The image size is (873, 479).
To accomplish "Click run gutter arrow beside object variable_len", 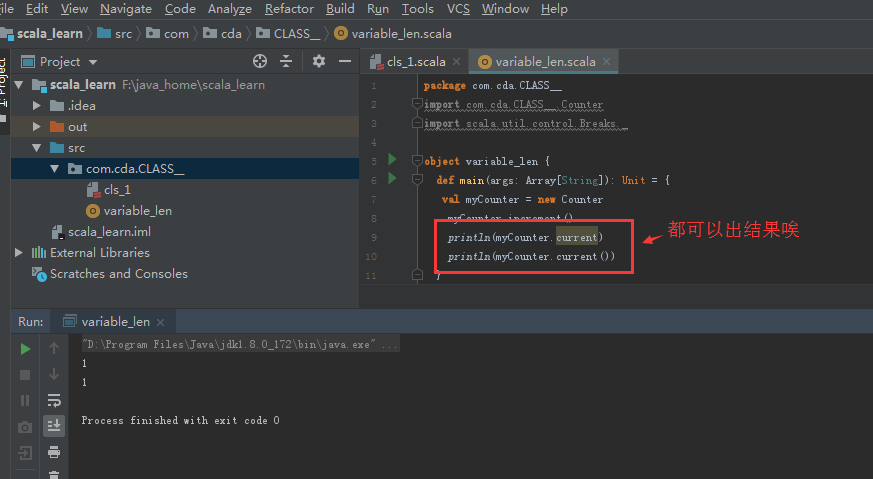I will (392, 160).
